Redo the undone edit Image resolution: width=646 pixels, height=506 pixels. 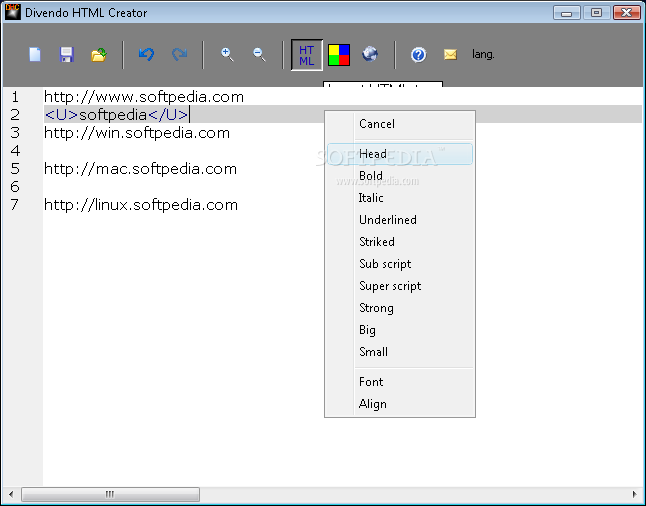[180, 54]
